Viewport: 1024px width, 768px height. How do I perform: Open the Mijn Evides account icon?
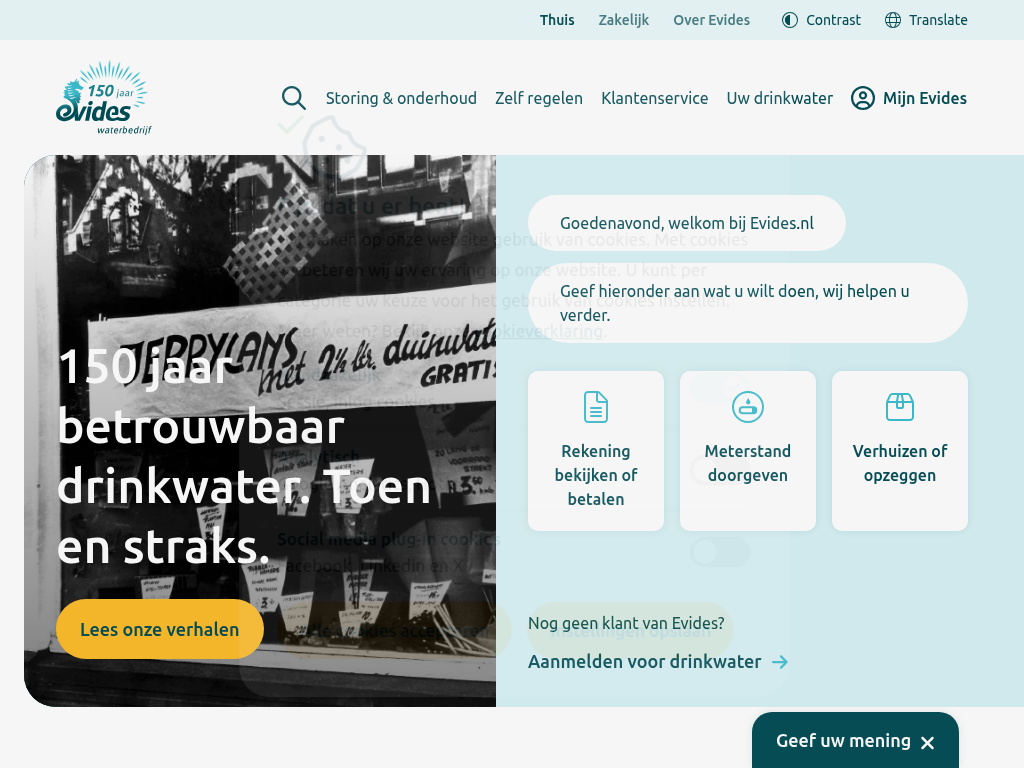coord(863,98)
